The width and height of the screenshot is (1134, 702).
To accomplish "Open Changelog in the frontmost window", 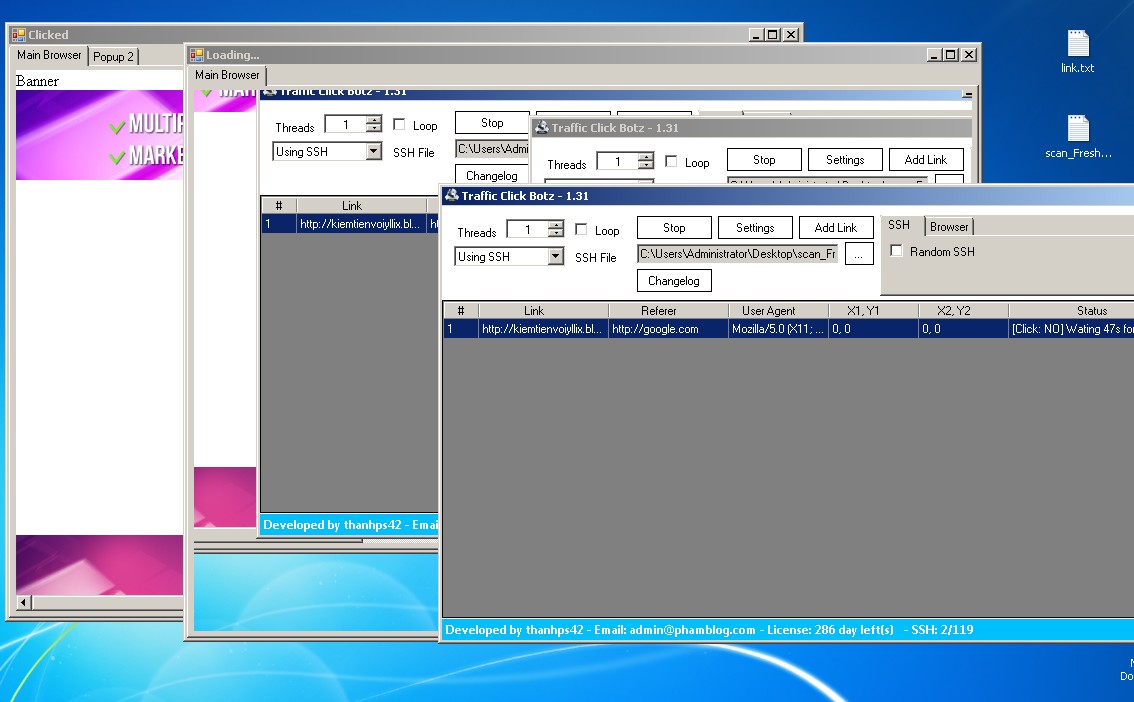I will pos(673,281).
